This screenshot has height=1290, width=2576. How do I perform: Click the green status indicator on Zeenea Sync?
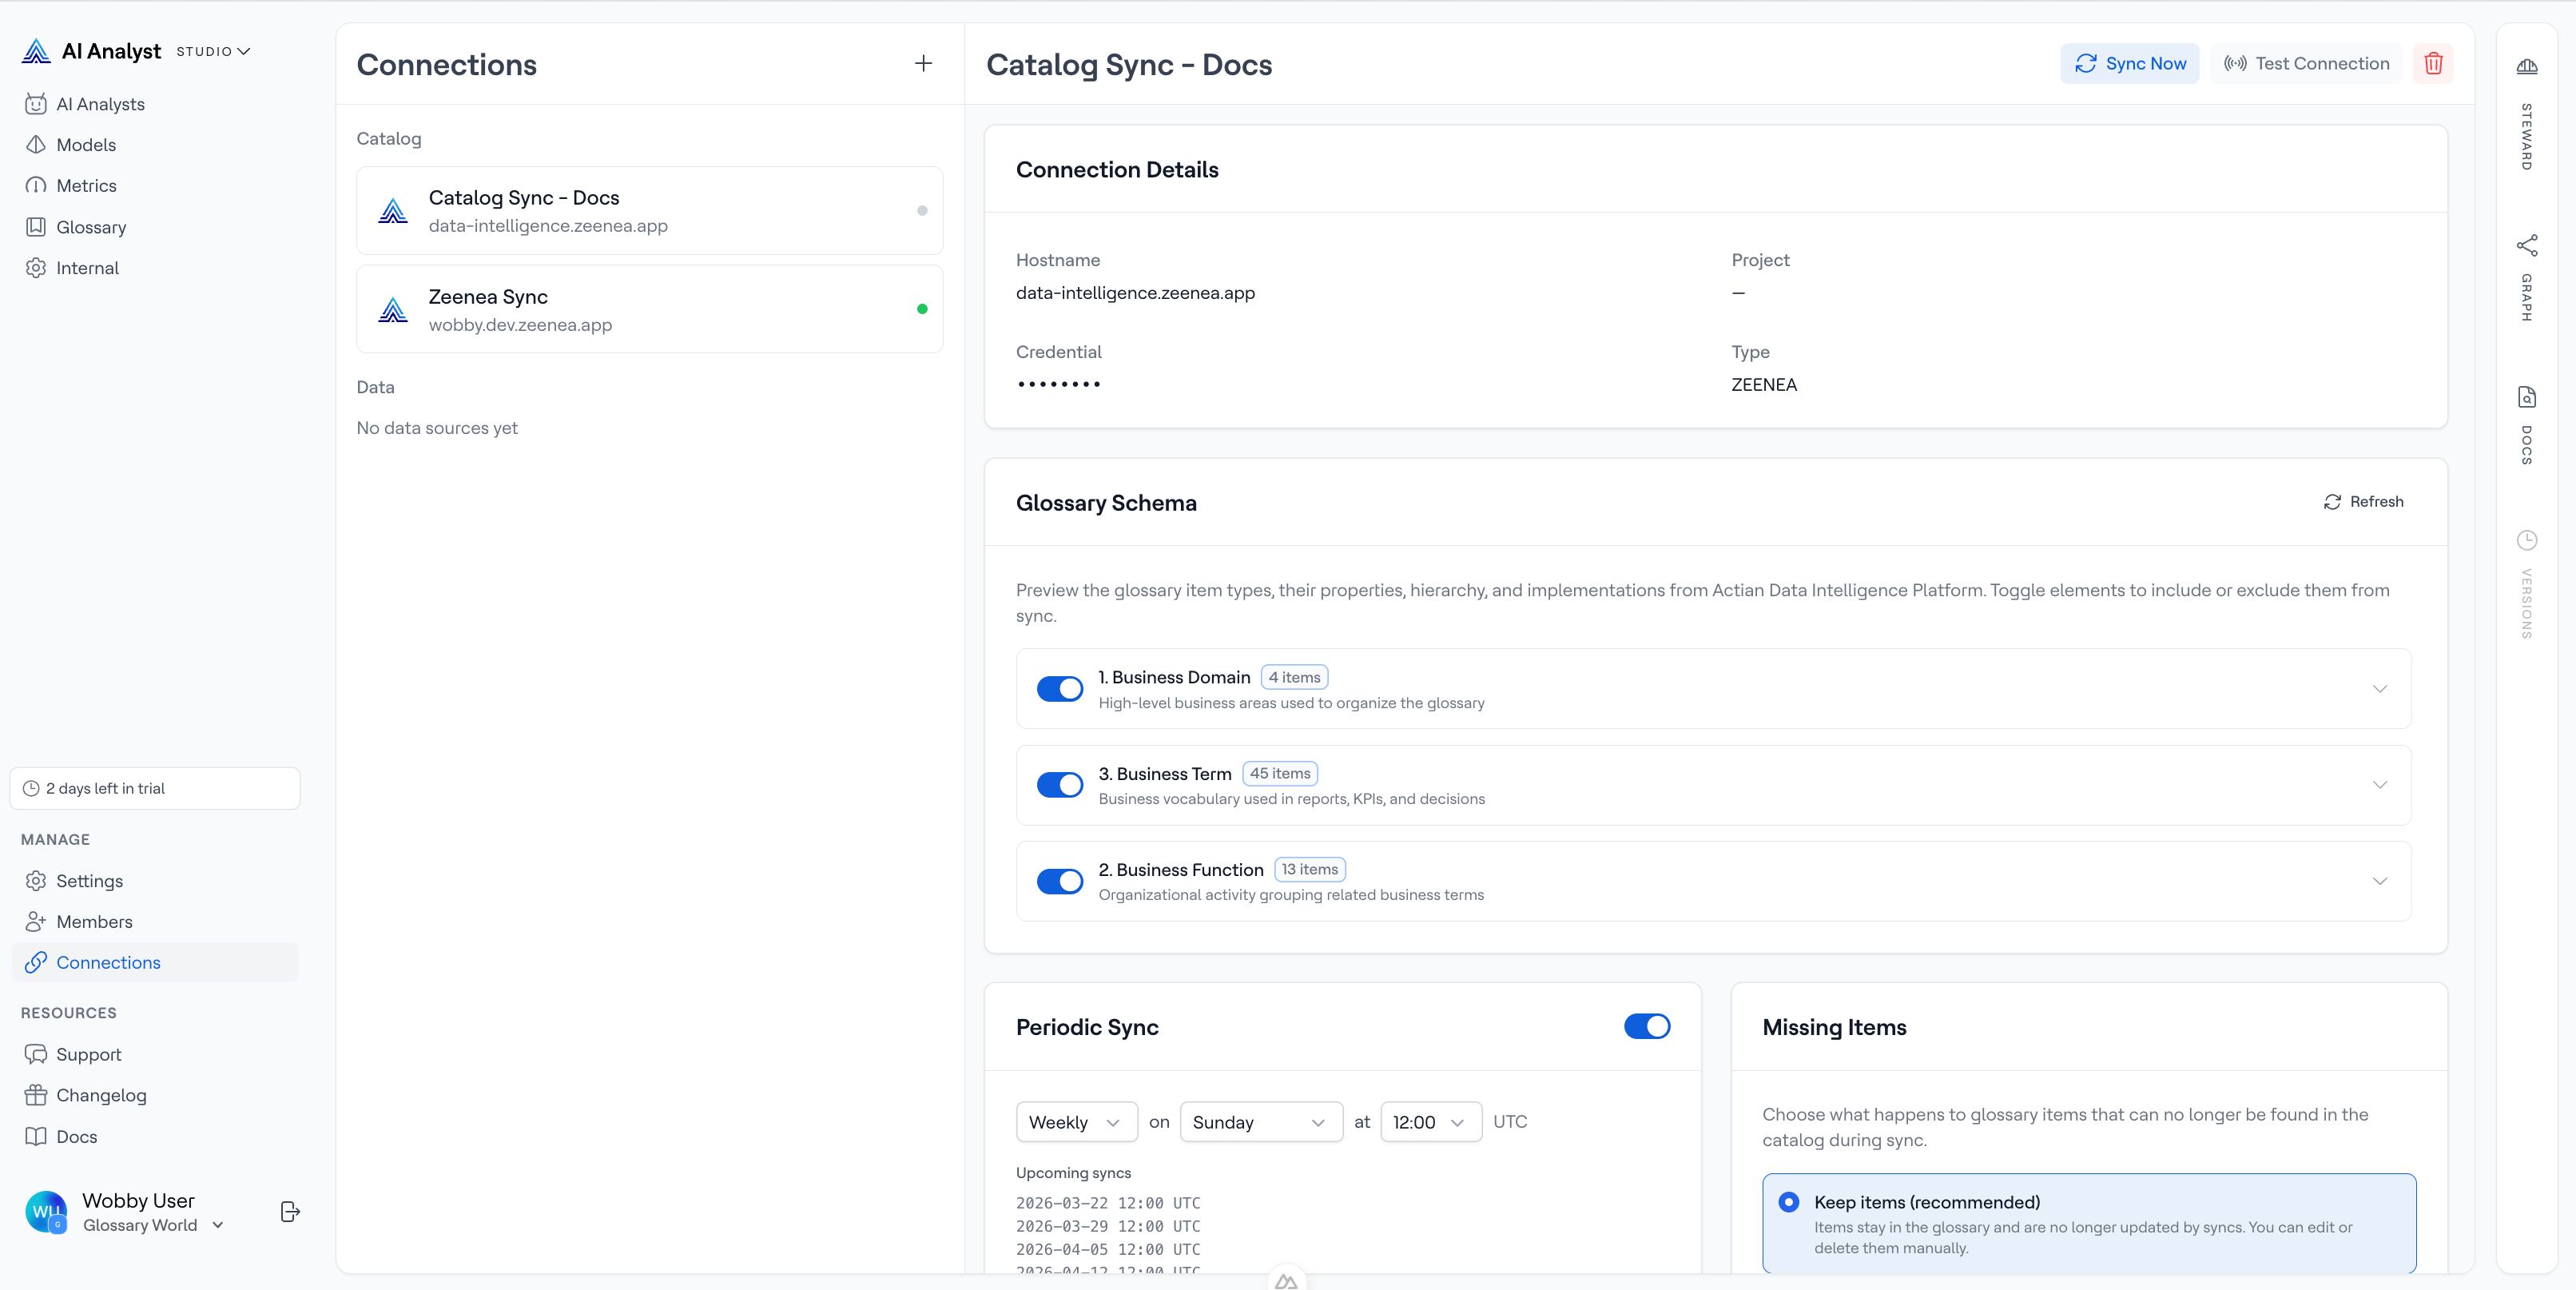coord(922,309)
